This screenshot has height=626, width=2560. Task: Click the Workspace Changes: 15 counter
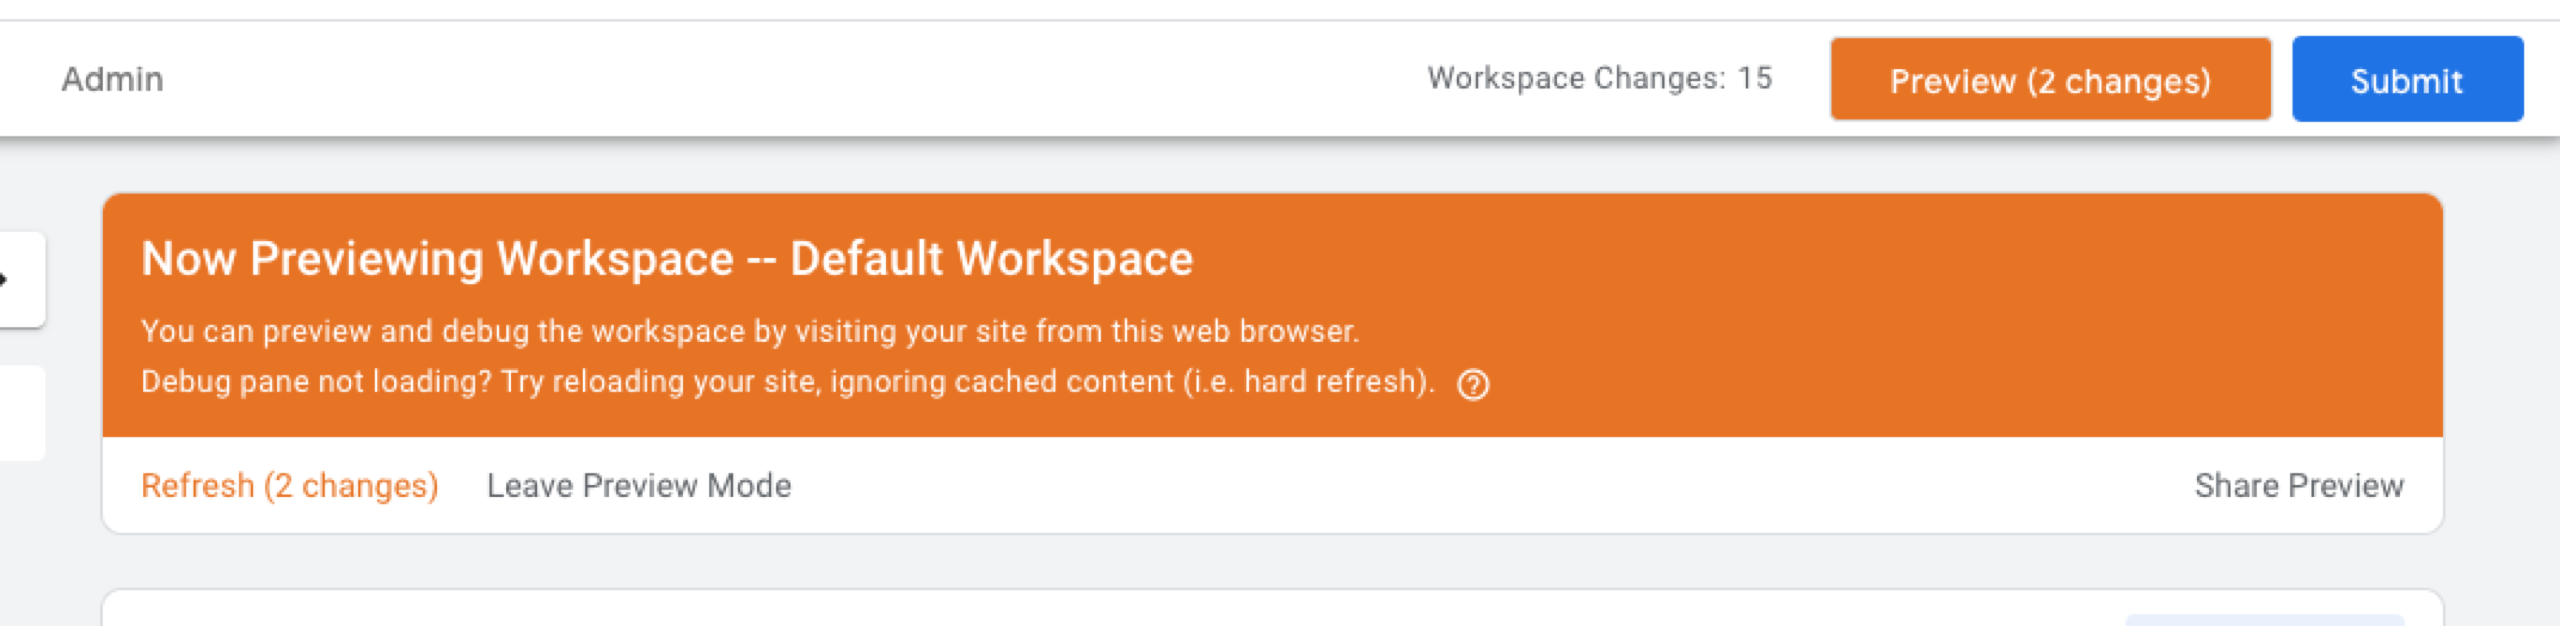point(1599,78)
